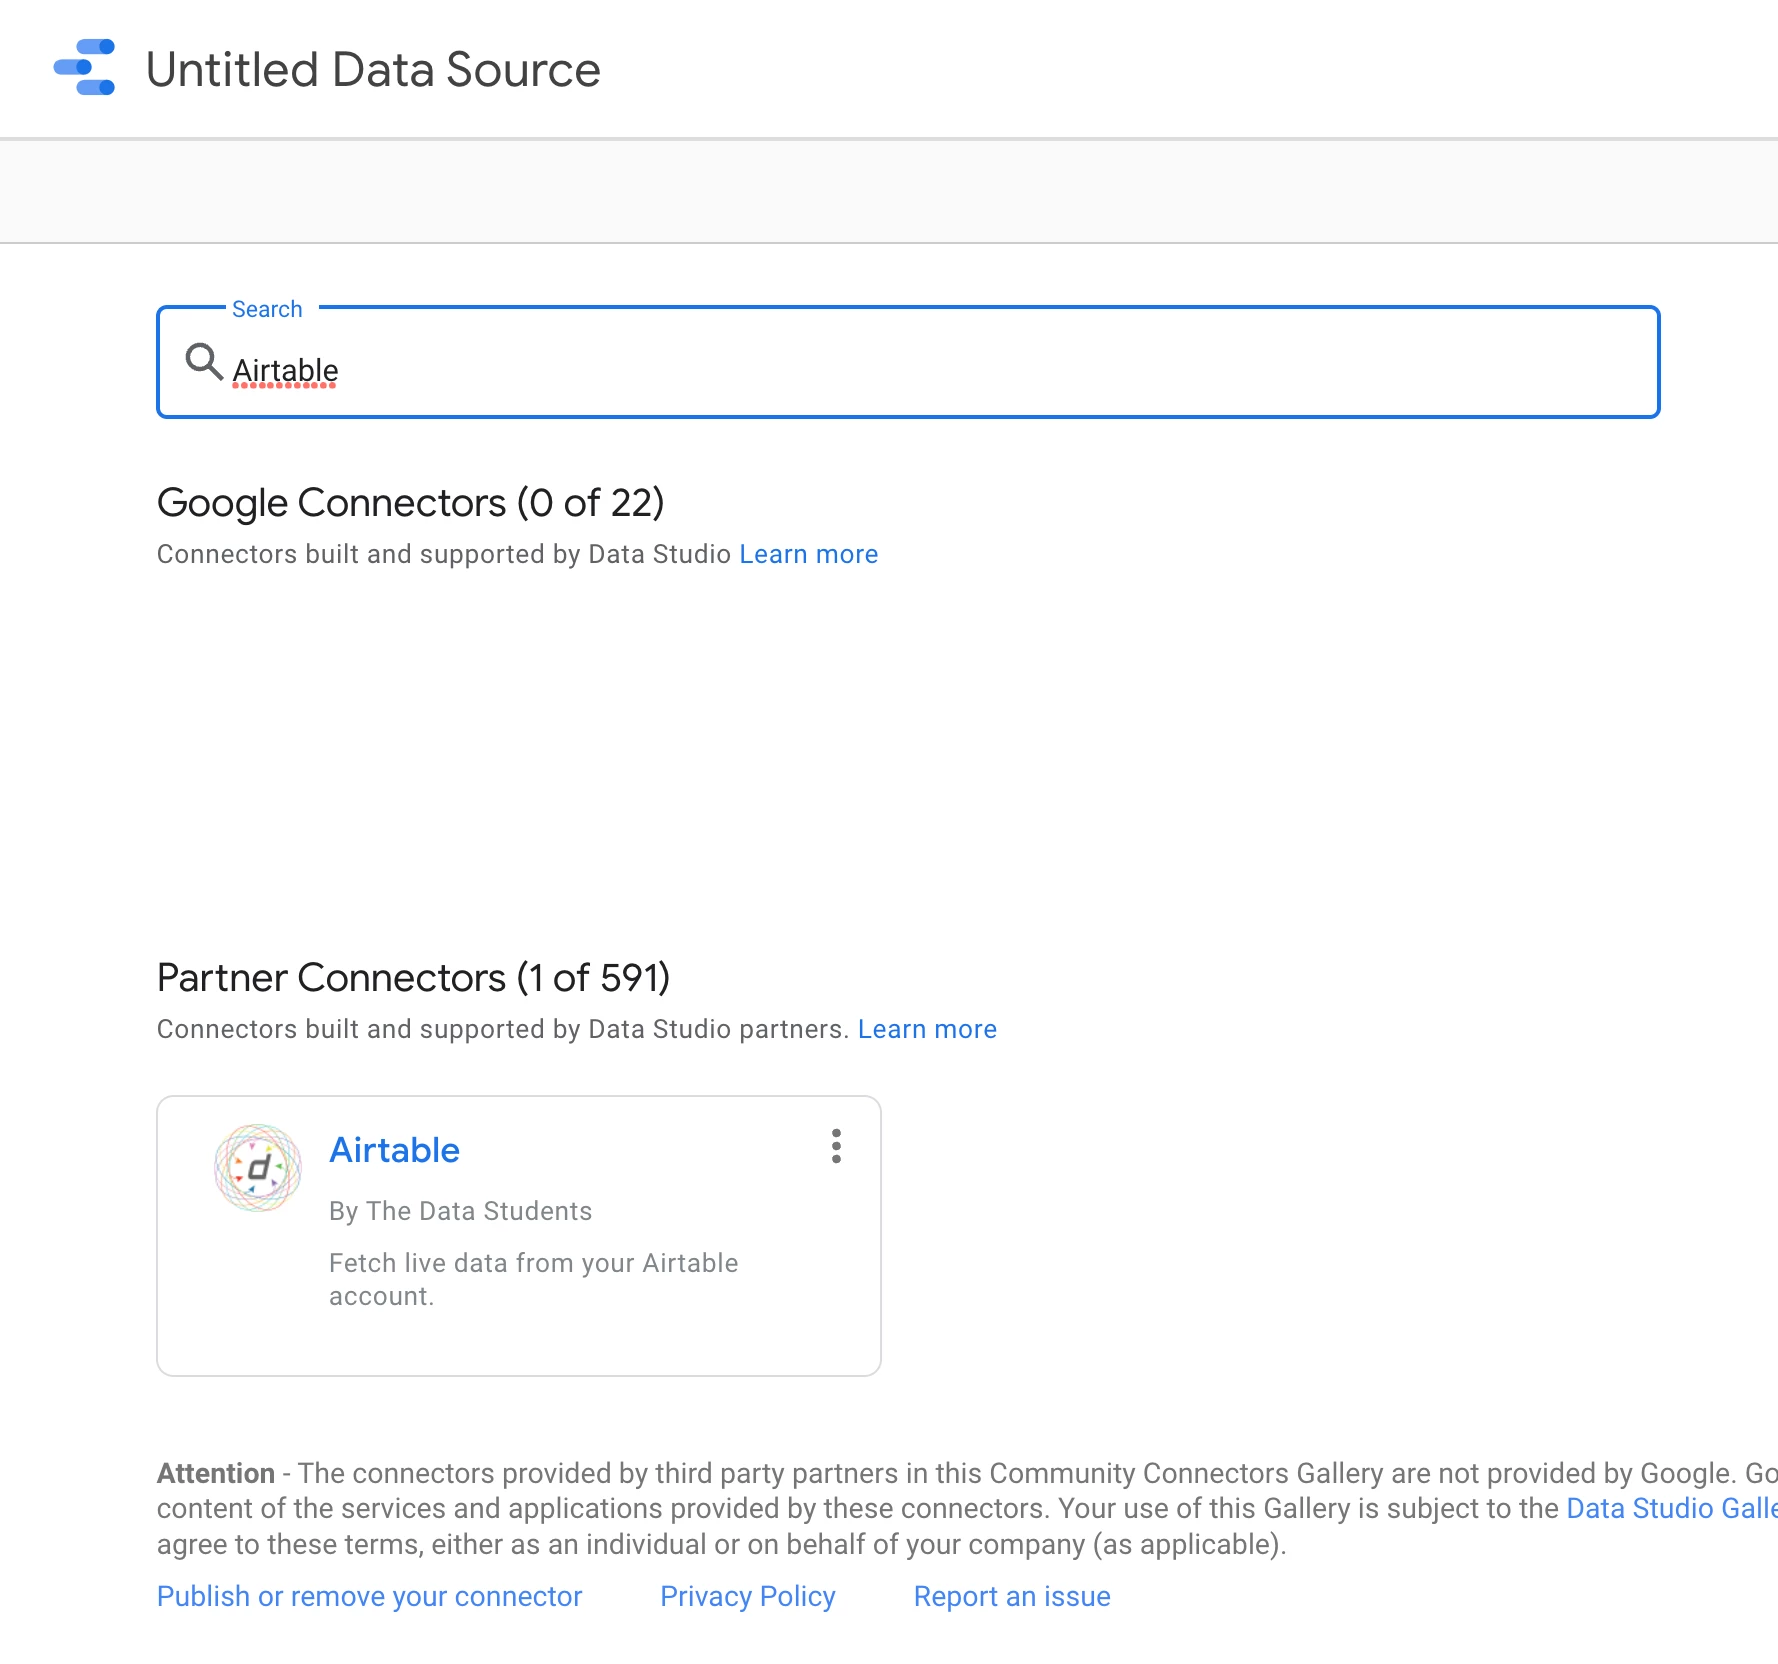Click the Google Connectors (0 of 22) heading
1778x1664 pixels.
pos(410,503)
